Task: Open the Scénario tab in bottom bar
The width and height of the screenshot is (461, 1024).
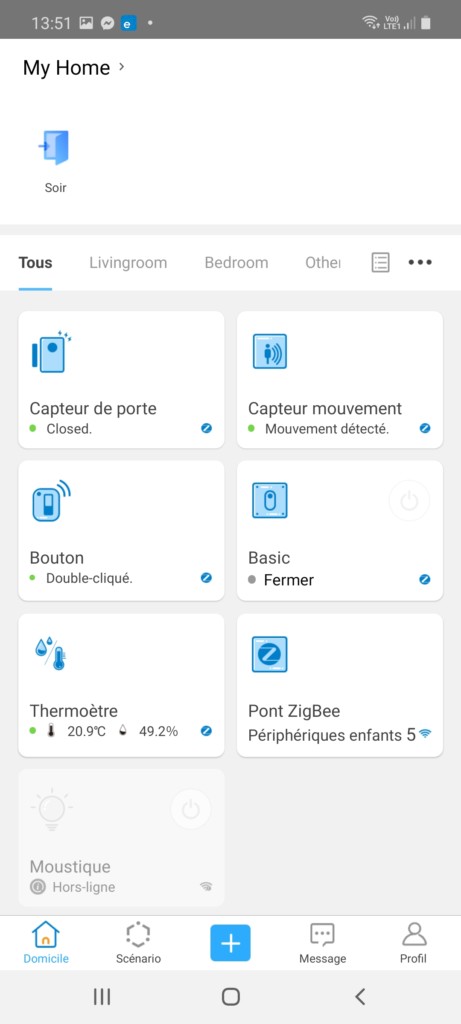Action: tap(138, 943)
